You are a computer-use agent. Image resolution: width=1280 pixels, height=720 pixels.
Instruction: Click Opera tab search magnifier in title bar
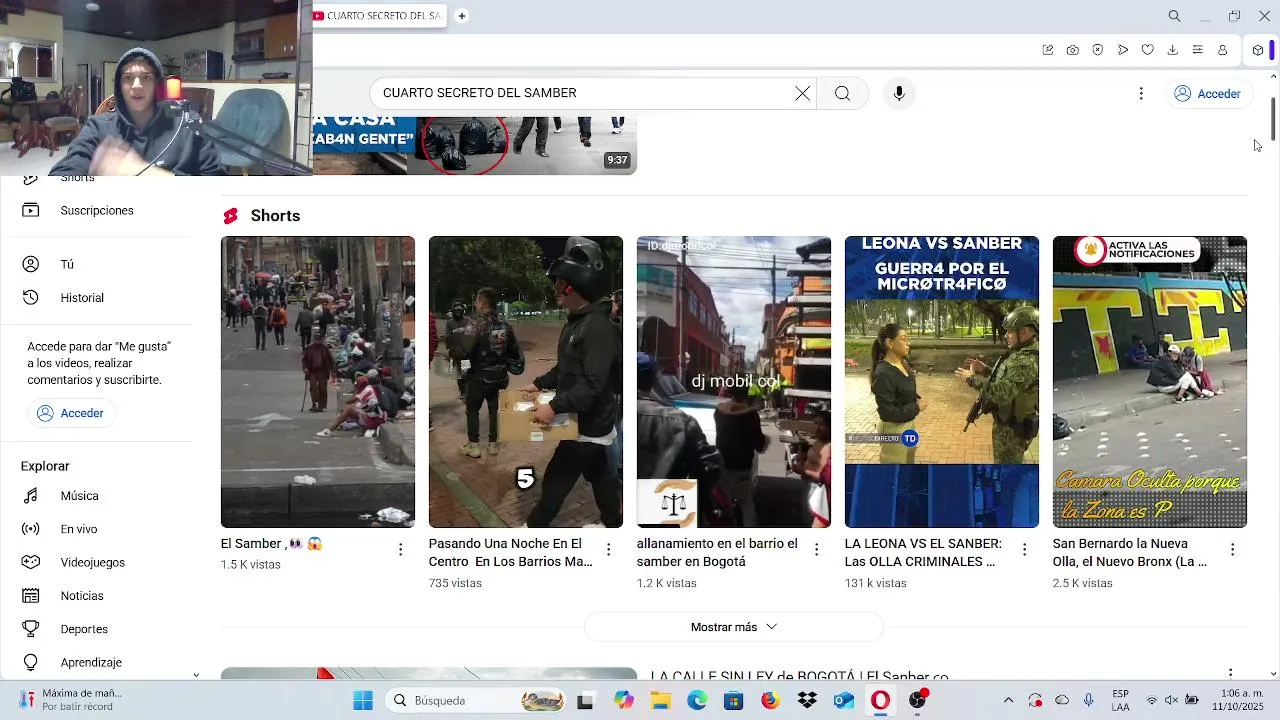[1174, 16]
